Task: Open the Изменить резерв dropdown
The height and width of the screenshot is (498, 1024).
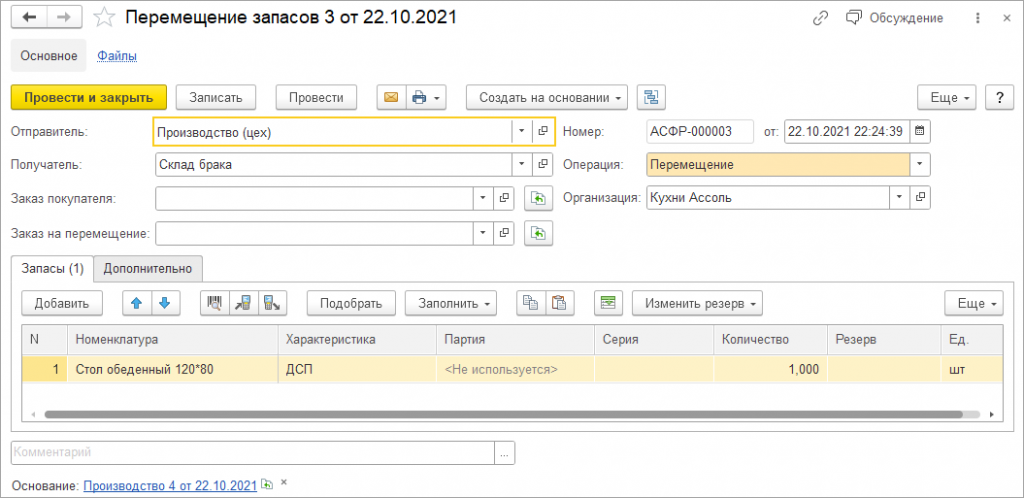Action: pyautogui.click(x=699, y=302)
